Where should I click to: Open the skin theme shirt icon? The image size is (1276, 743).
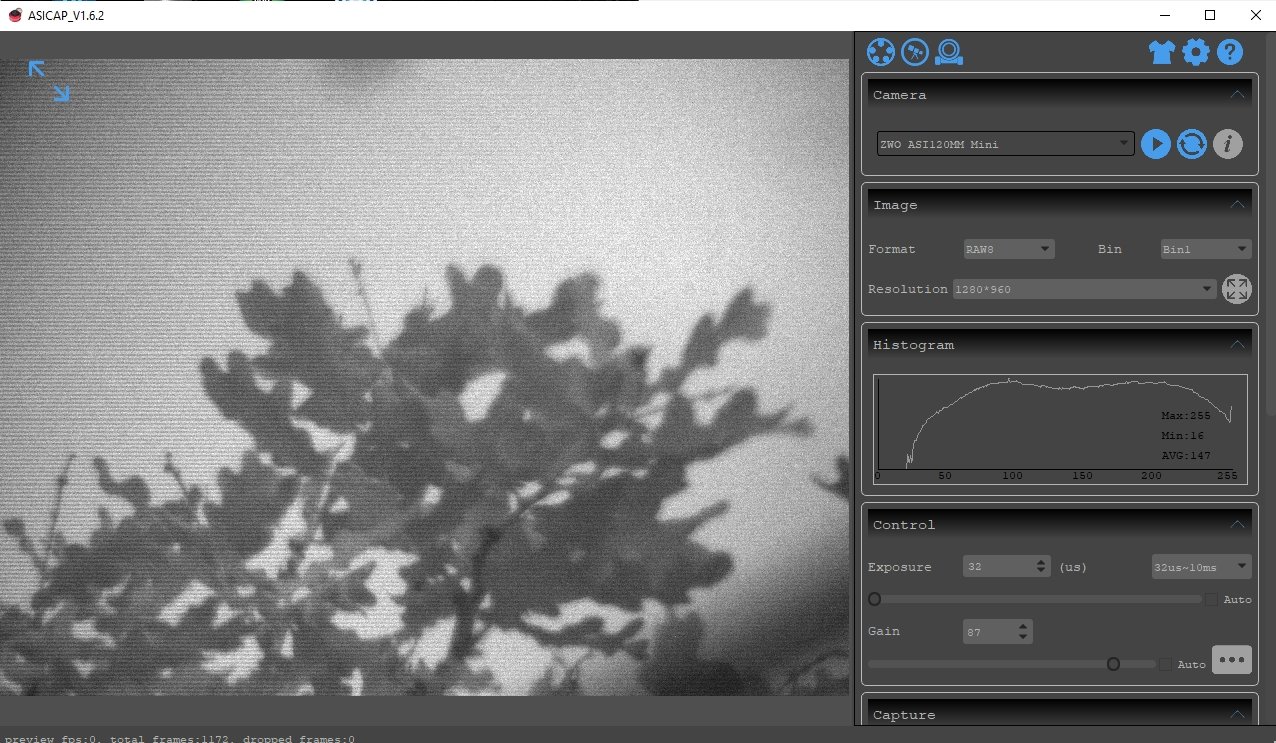(1161, 52)
